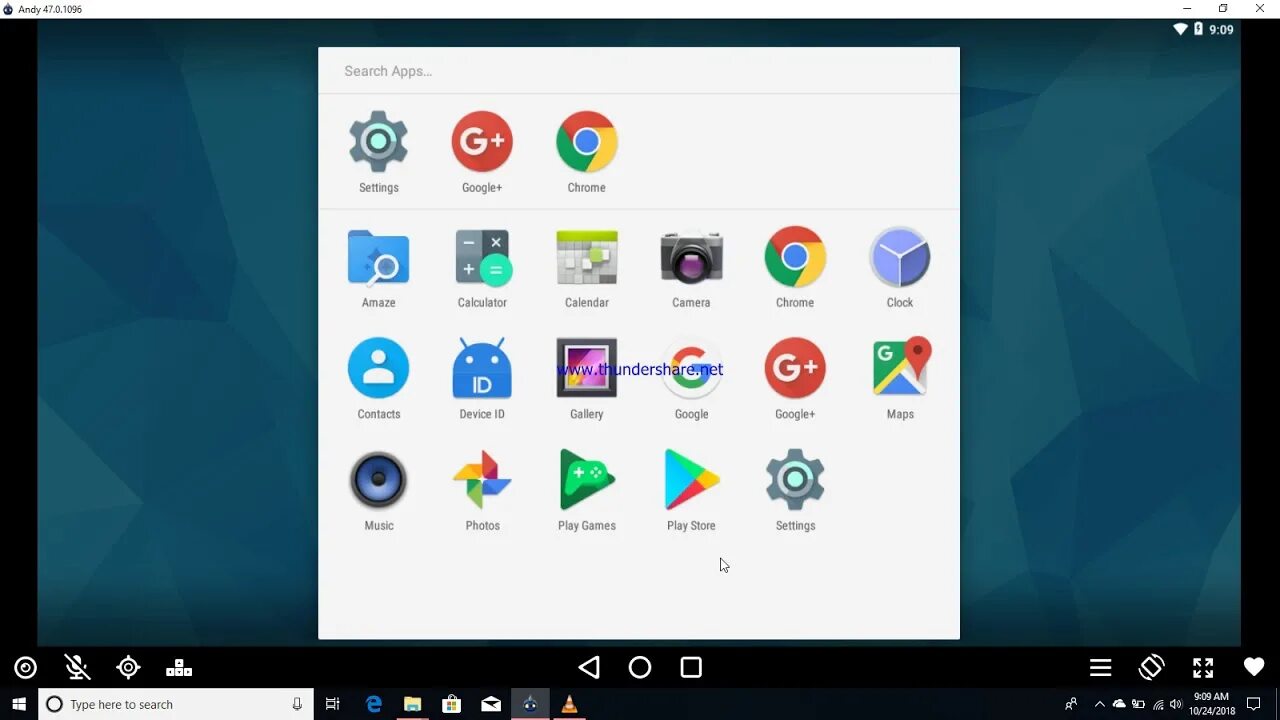The image size is (1280, 720).
Task: Open the Andy hamburger menu
Action: pos(1101,667)
